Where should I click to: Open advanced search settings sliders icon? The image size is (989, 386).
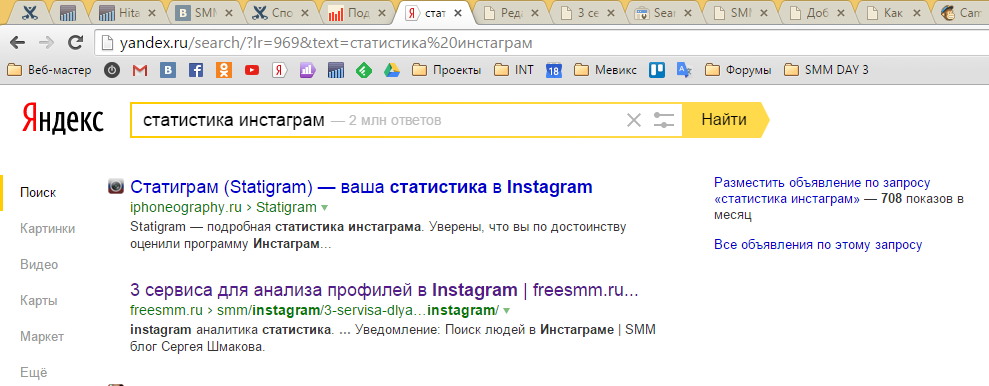[x=664, y=120]
